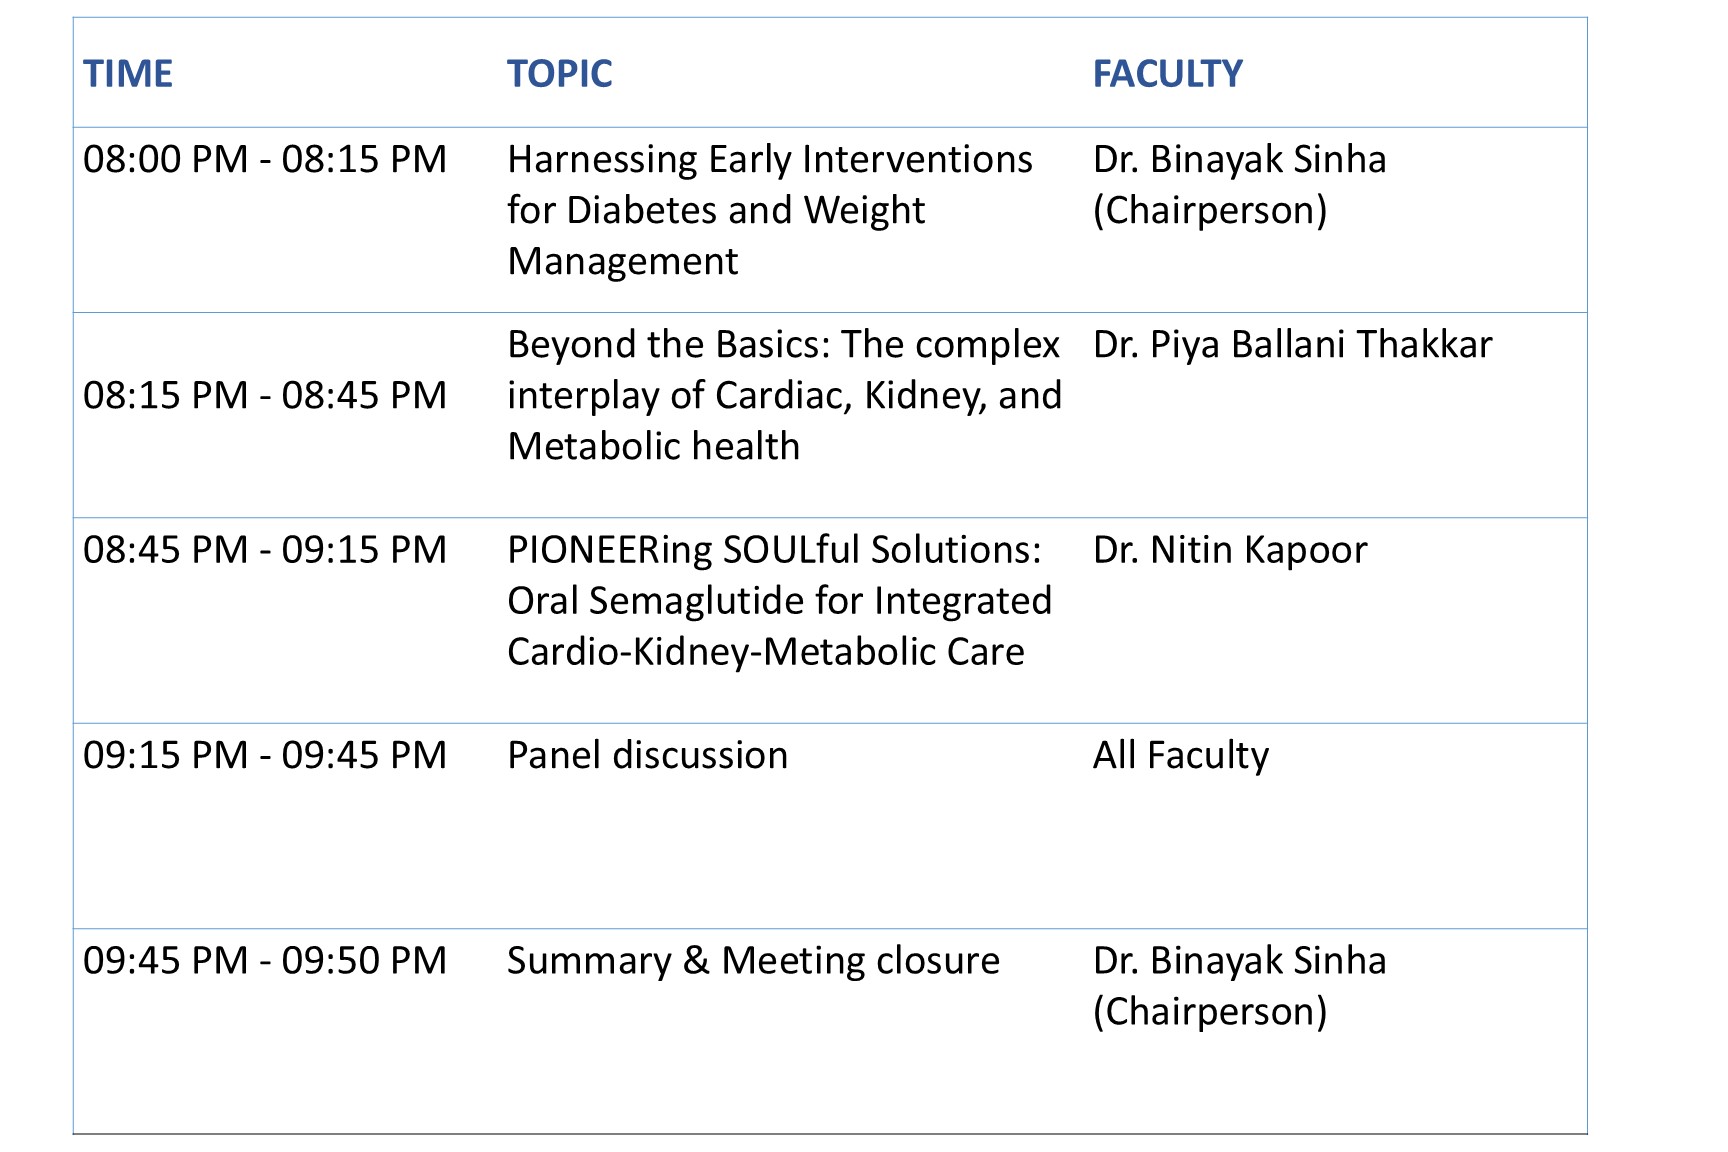Select the 09:15 PM - 09:45 PM time cell

[x=265, y=755]
